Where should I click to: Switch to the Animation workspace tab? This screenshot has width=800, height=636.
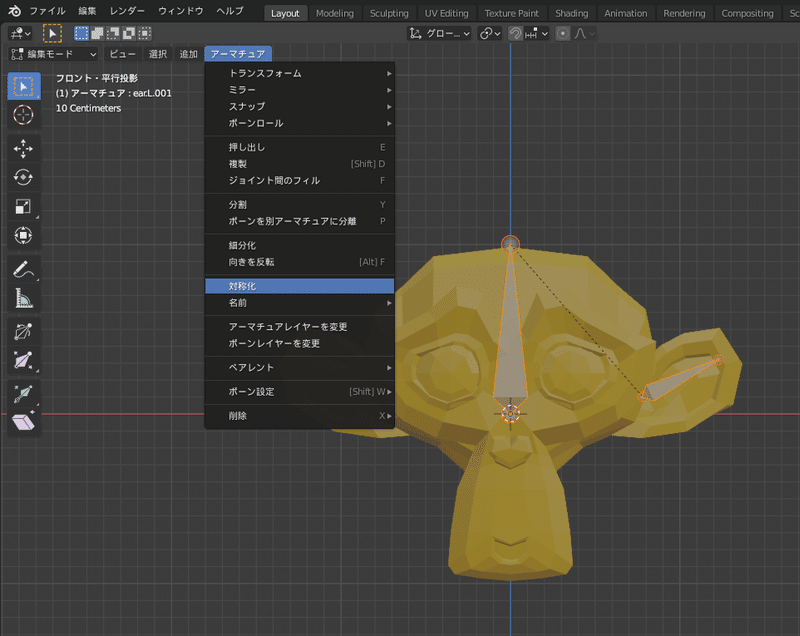(x=626, y=13)
